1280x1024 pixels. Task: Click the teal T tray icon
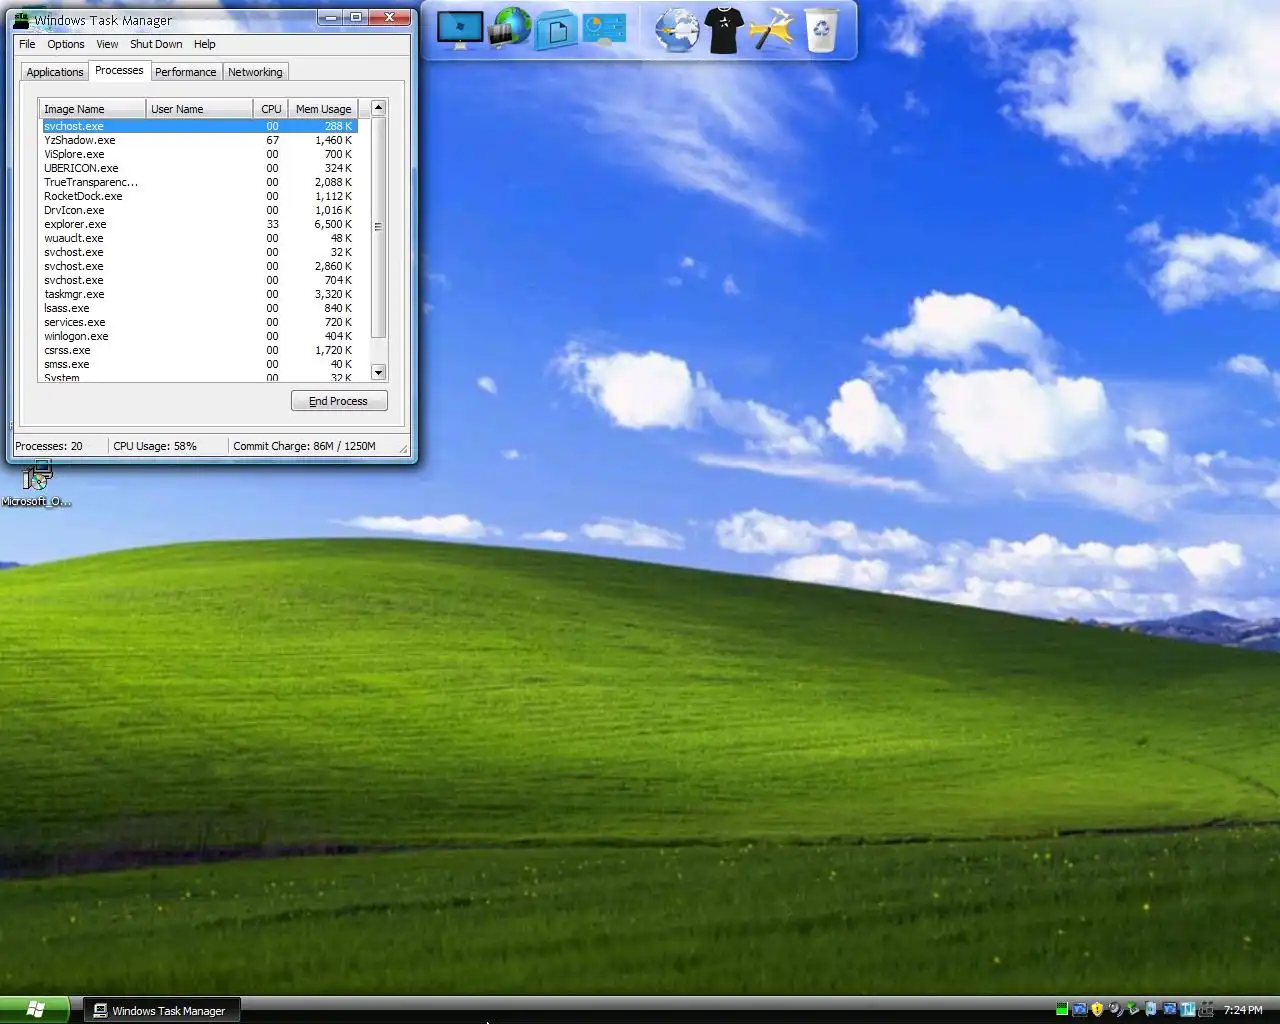coord(1188,1009)
